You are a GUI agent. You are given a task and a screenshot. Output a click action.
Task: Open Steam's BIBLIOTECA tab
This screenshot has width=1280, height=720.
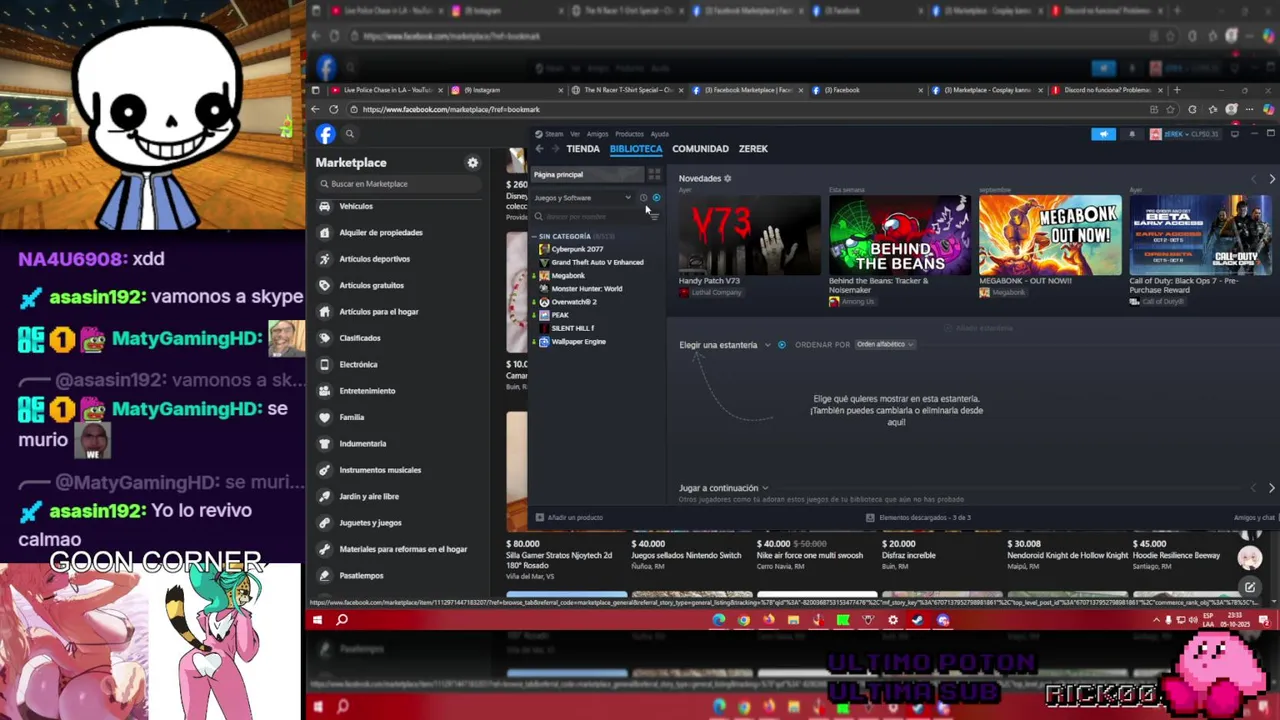pyautogui.click(x=636, y=149)
